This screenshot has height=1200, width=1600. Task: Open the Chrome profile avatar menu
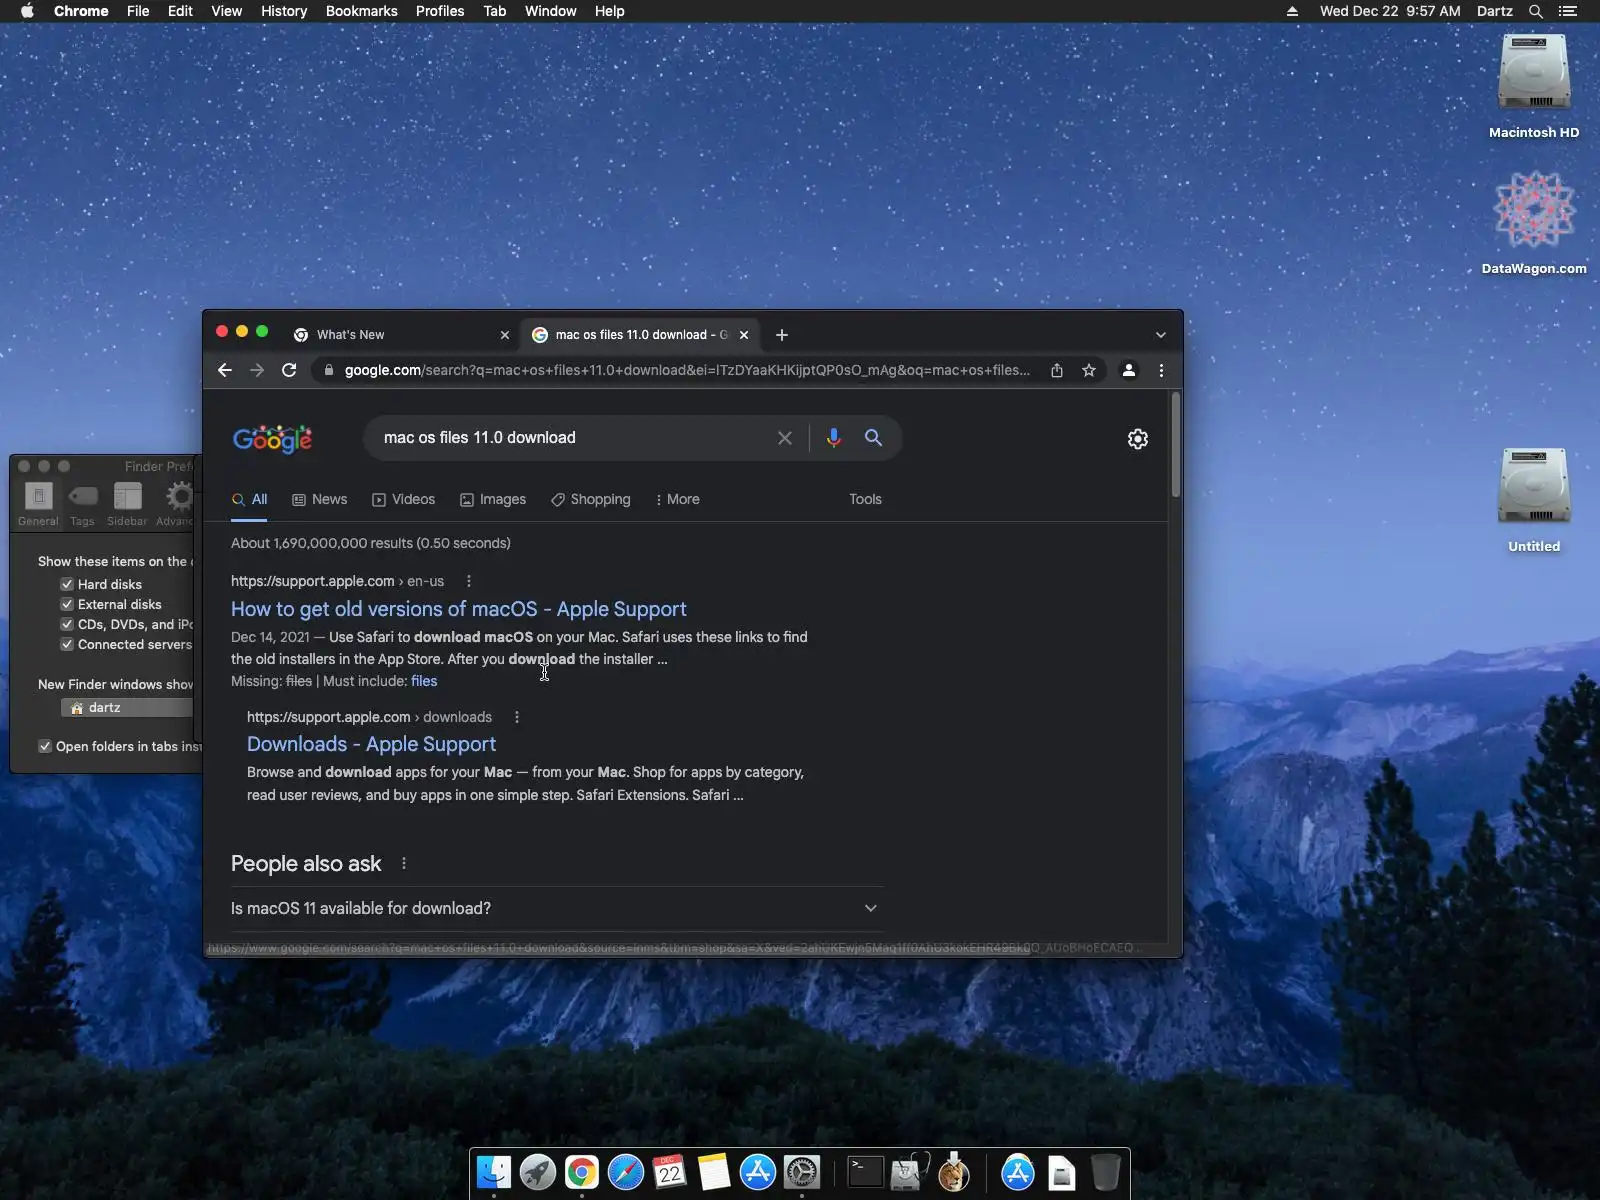[1129, 370]
